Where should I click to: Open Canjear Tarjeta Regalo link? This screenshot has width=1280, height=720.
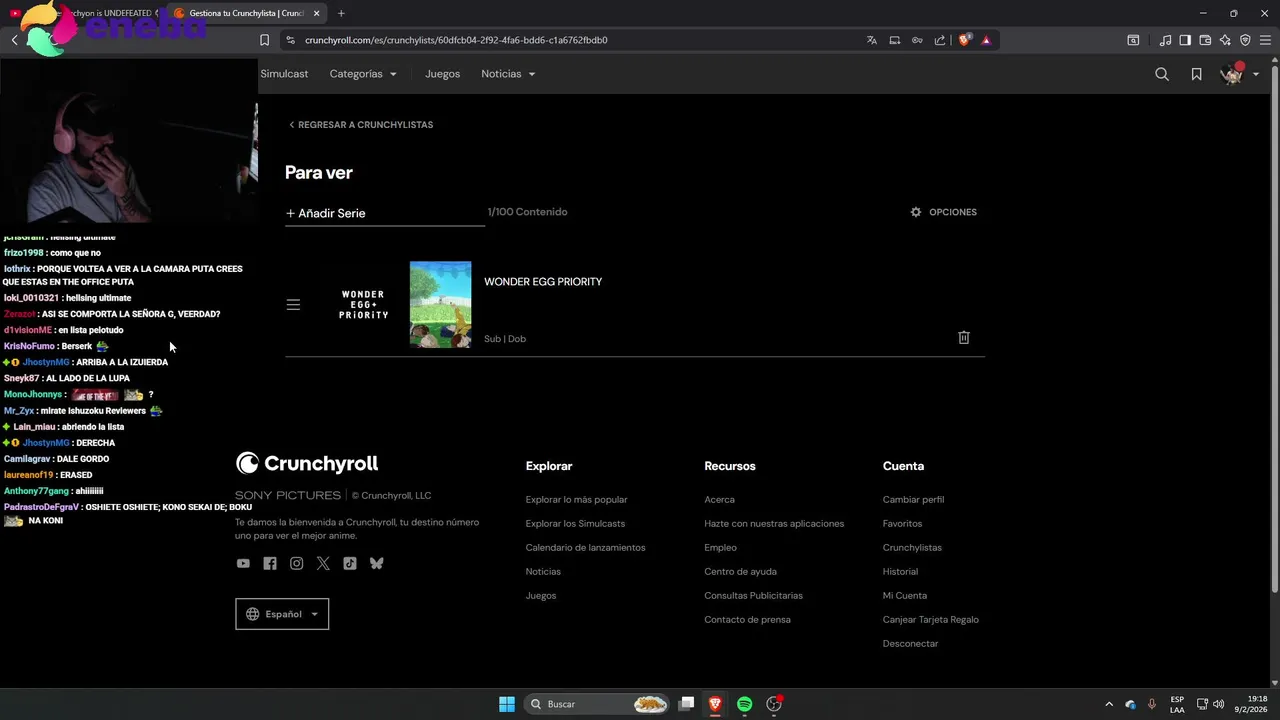coord(931,620)
